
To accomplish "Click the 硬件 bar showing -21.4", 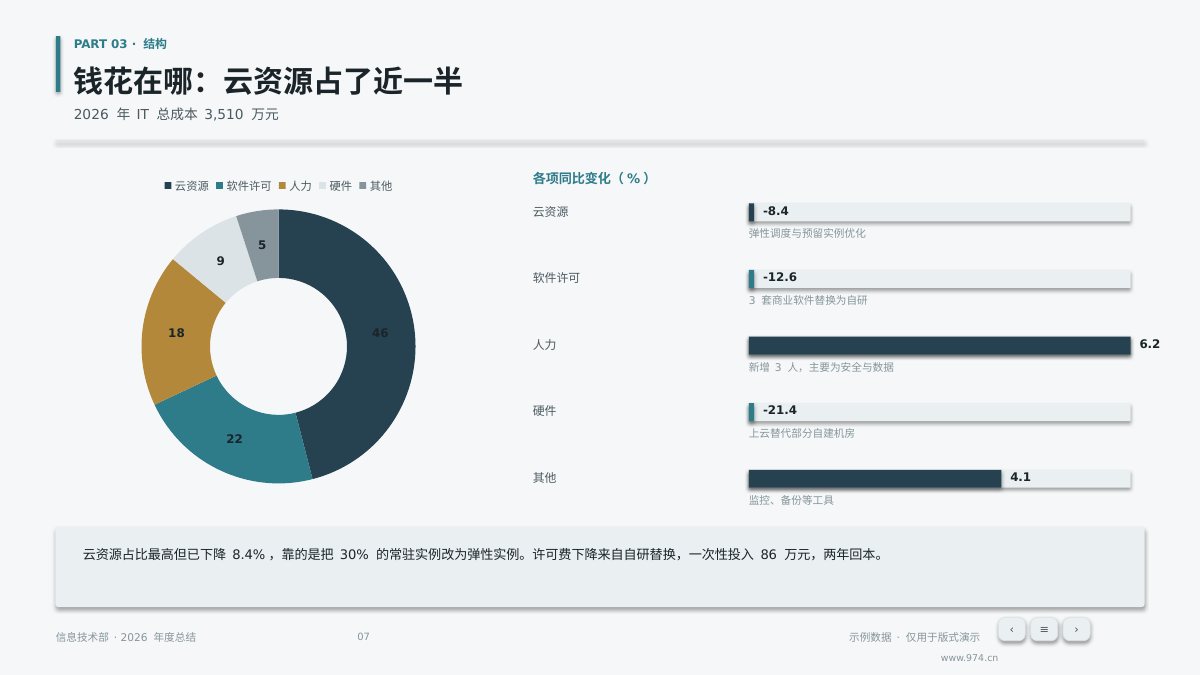I will coord(940,411).
